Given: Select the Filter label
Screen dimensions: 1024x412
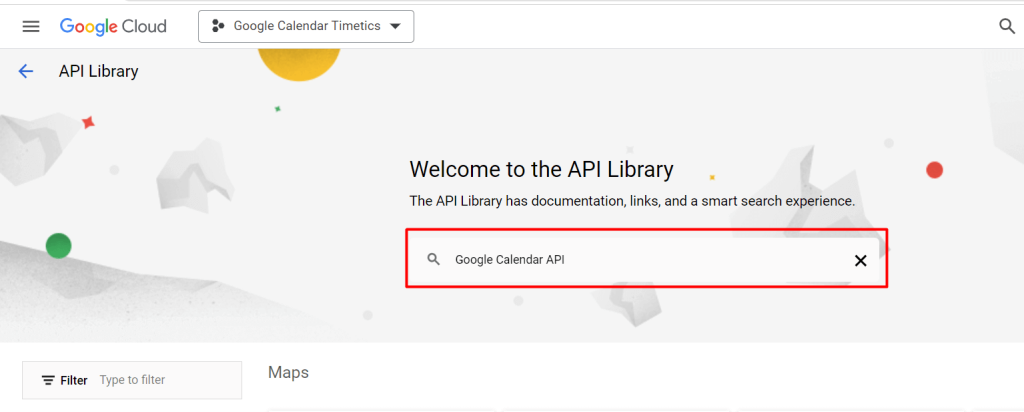Looking at the screenshot, I should tap(74, 380).
